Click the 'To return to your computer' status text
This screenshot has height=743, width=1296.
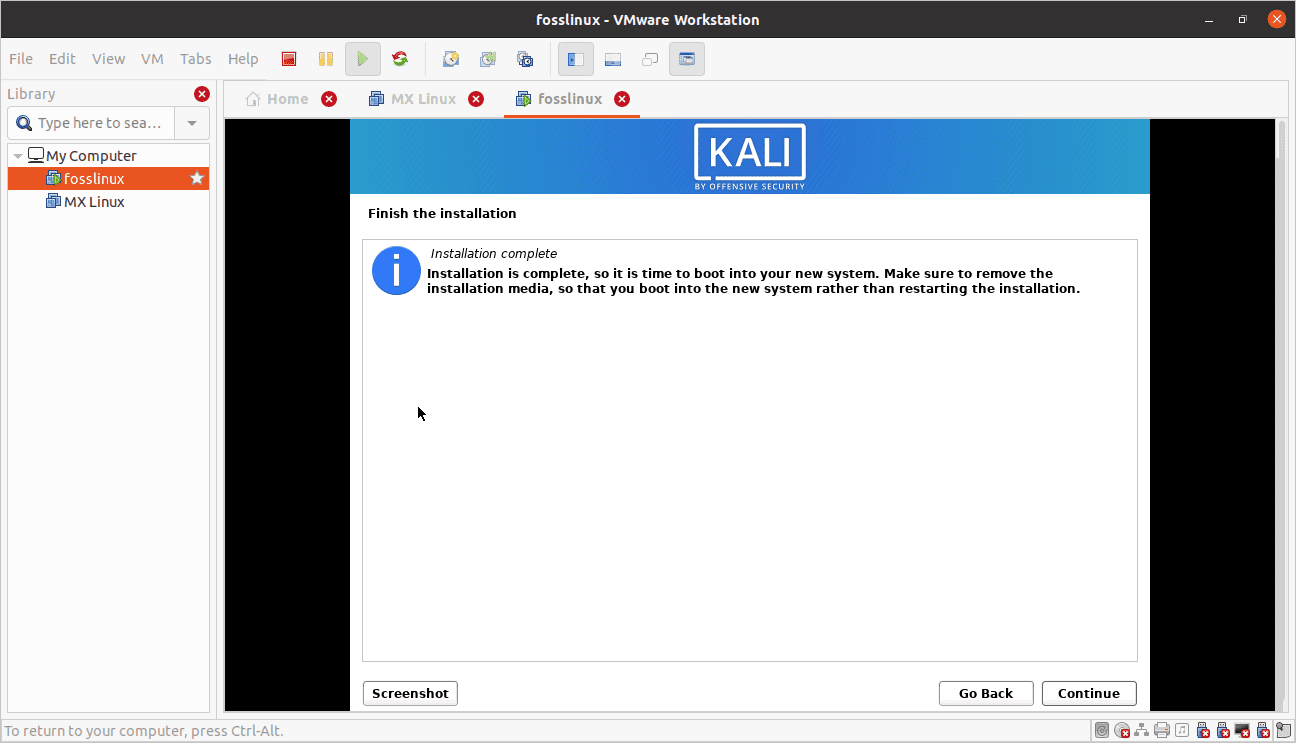tap(144, 731)
